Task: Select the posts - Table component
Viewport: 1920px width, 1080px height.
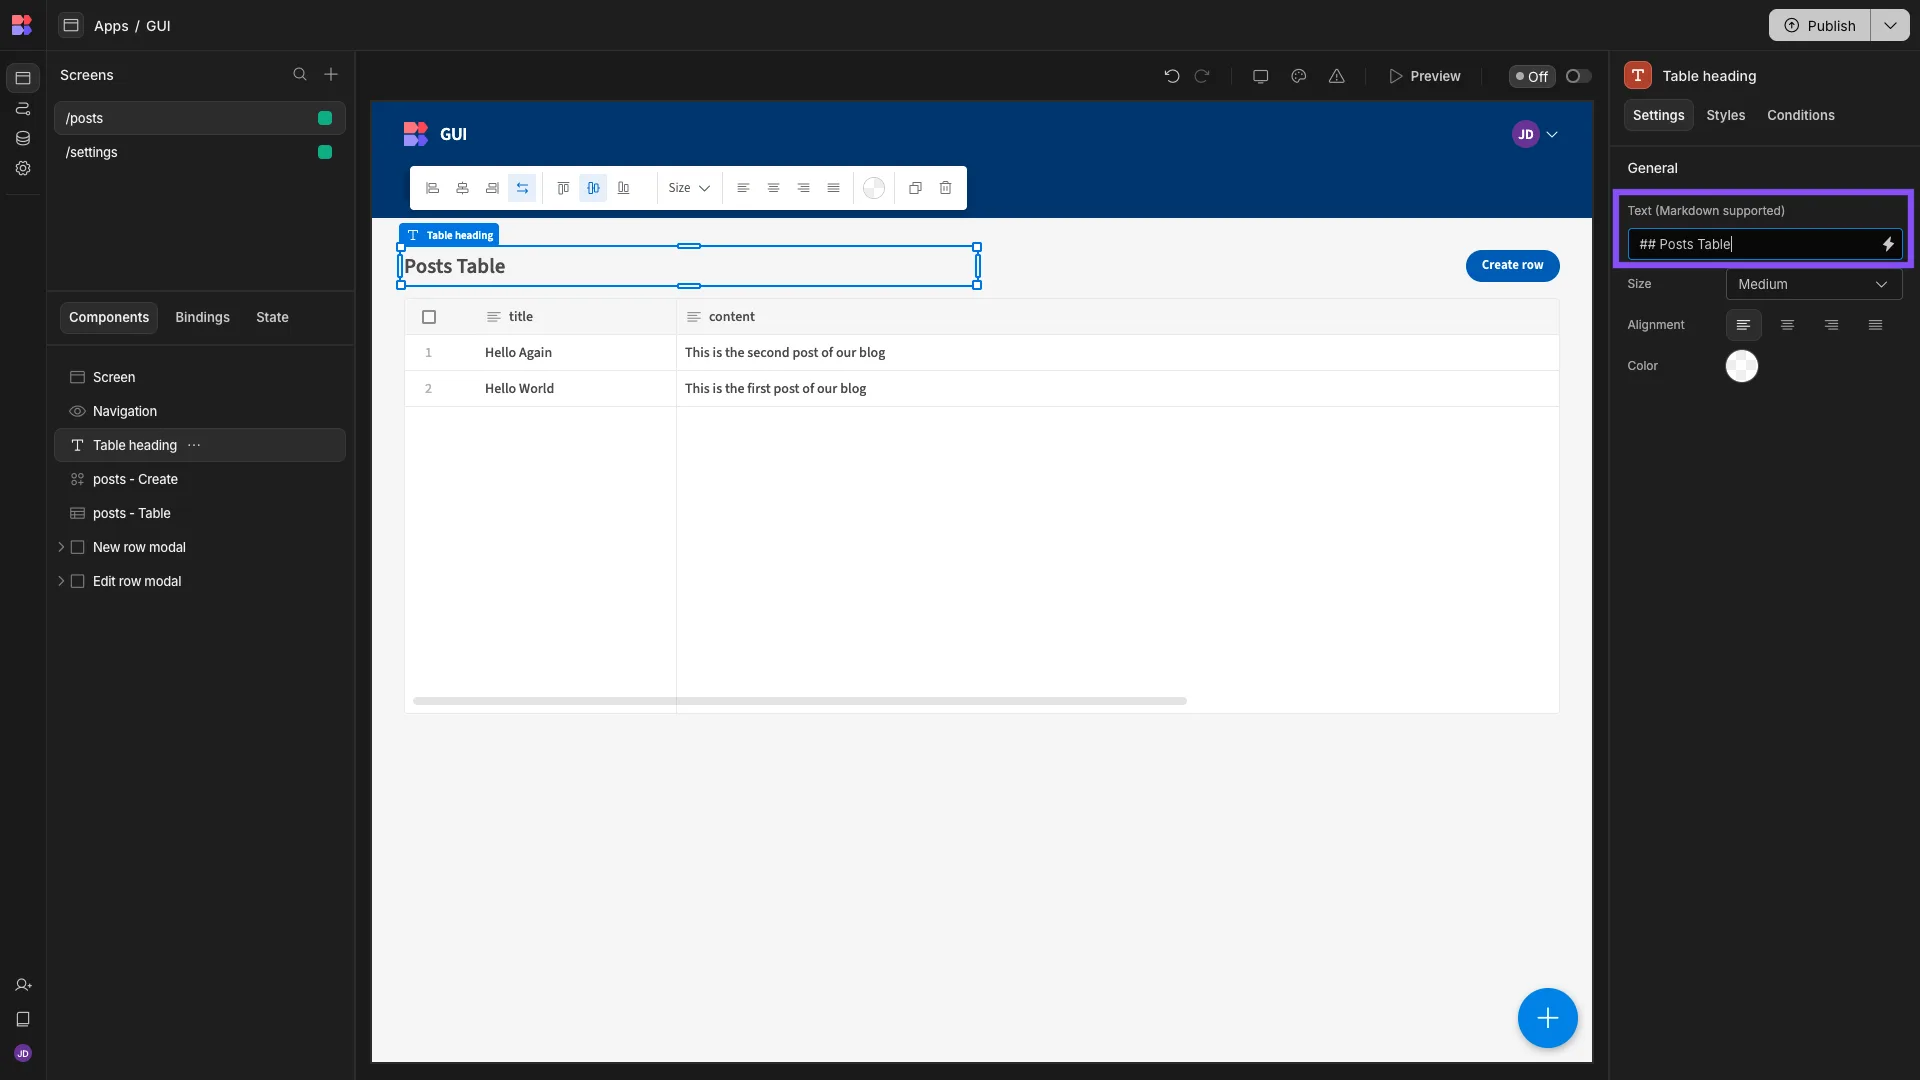Action: point(199,513)
